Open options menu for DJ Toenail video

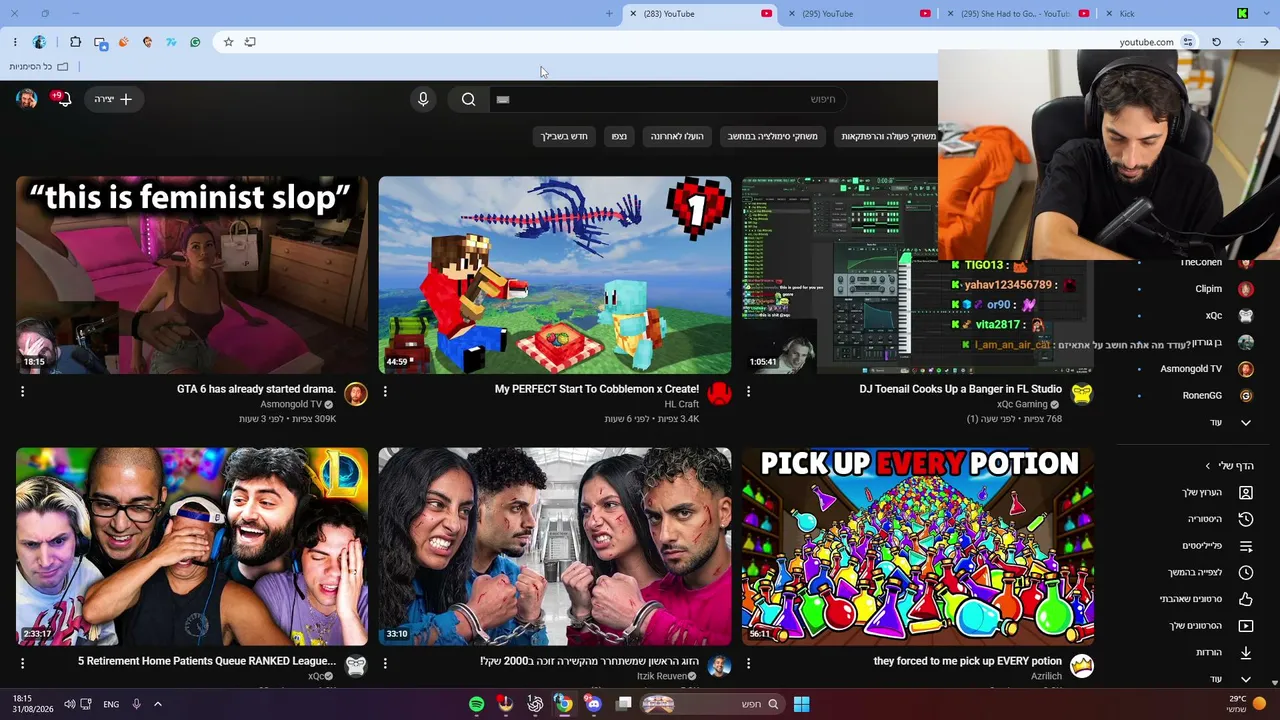tap(748, 391)
